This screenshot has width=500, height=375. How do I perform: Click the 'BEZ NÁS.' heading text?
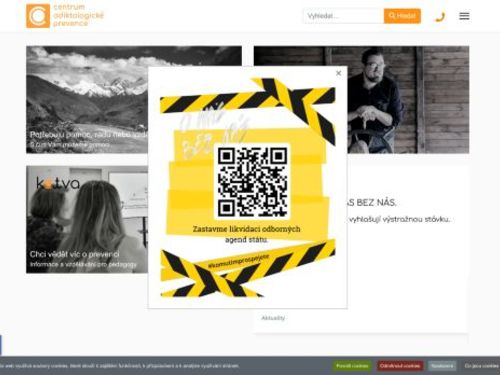point(376,202)
